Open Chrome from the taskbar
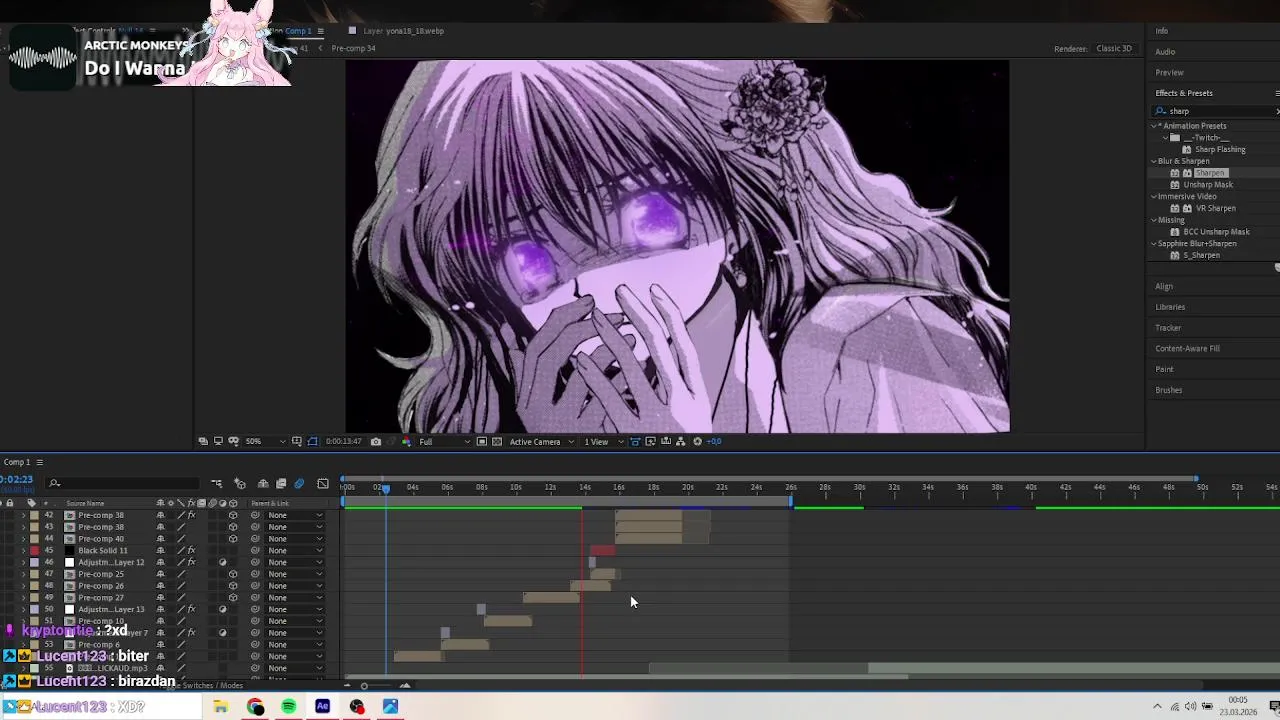Screen dimensions: 1280x720 255,707
